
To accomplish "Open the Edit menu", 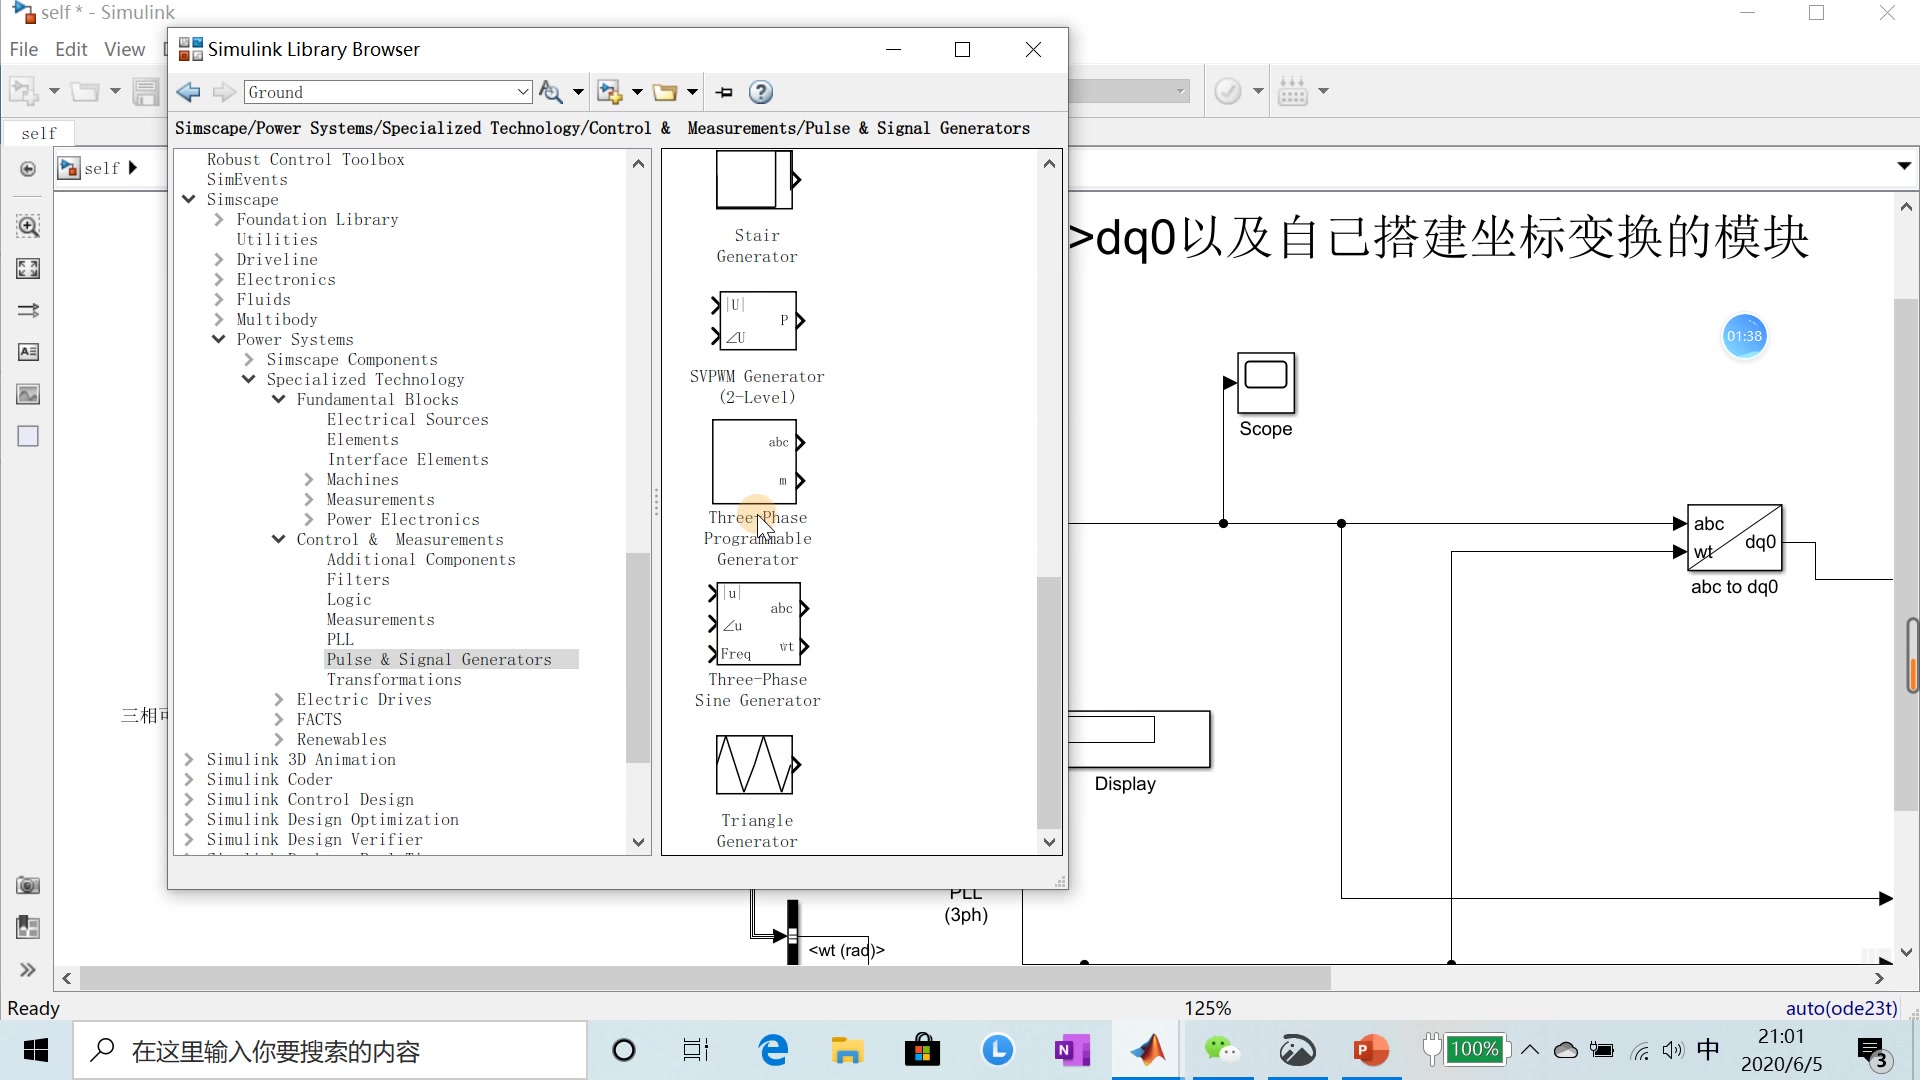I will (71, 49).
